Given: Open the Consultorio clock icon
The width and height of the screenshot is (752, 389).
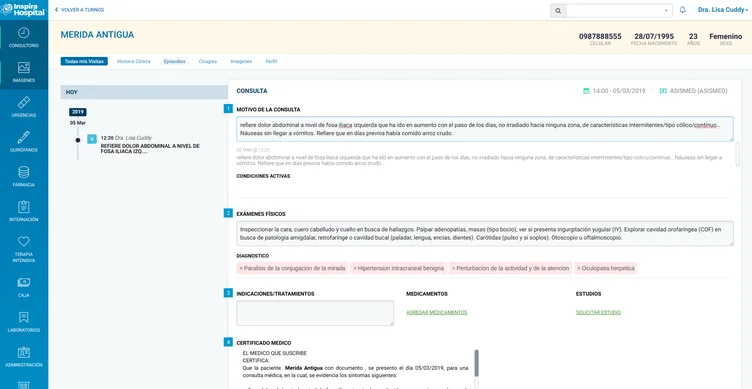Looking at the screenshot, I should pos(24,33).
